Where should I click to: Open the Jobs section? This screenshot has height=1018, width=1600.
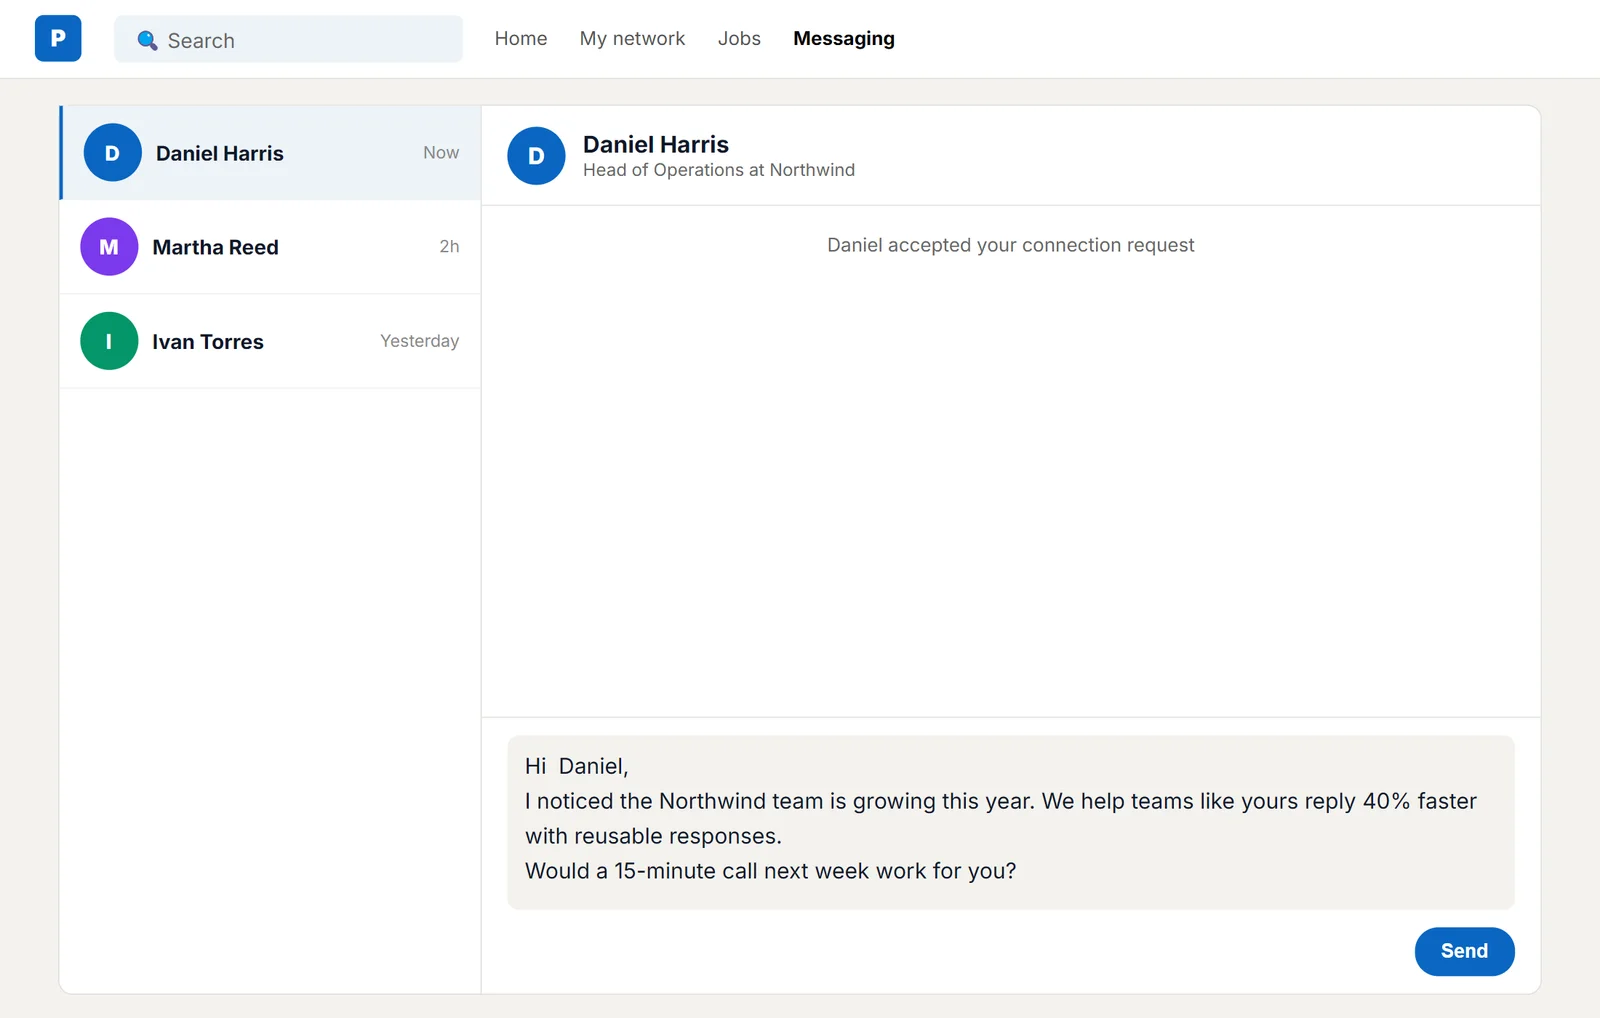click(739, 39)
